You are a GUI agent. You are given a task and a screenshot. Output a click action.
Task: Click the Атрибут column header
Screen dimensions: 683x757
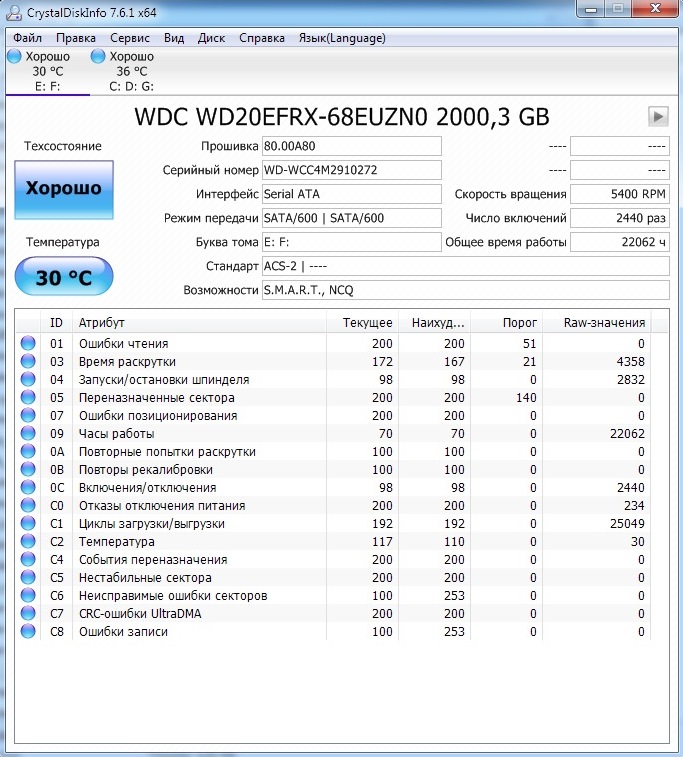click(199, 322)
